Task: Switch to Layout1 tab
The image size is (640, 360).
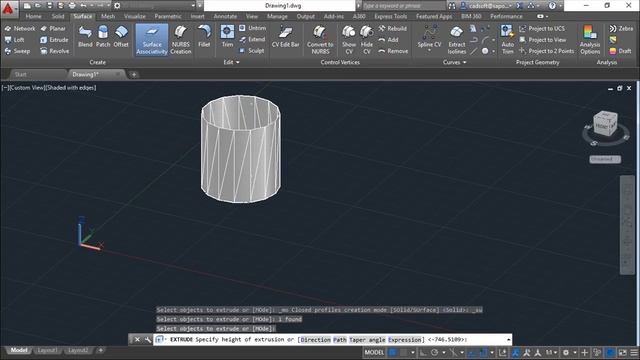Action: [x=47, y=350]
